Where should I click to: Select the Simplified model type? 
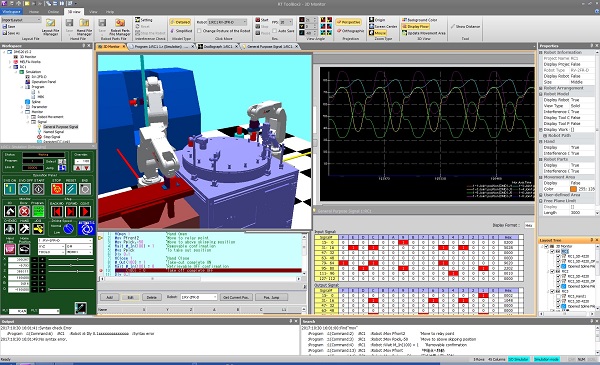tap(181, 31)
